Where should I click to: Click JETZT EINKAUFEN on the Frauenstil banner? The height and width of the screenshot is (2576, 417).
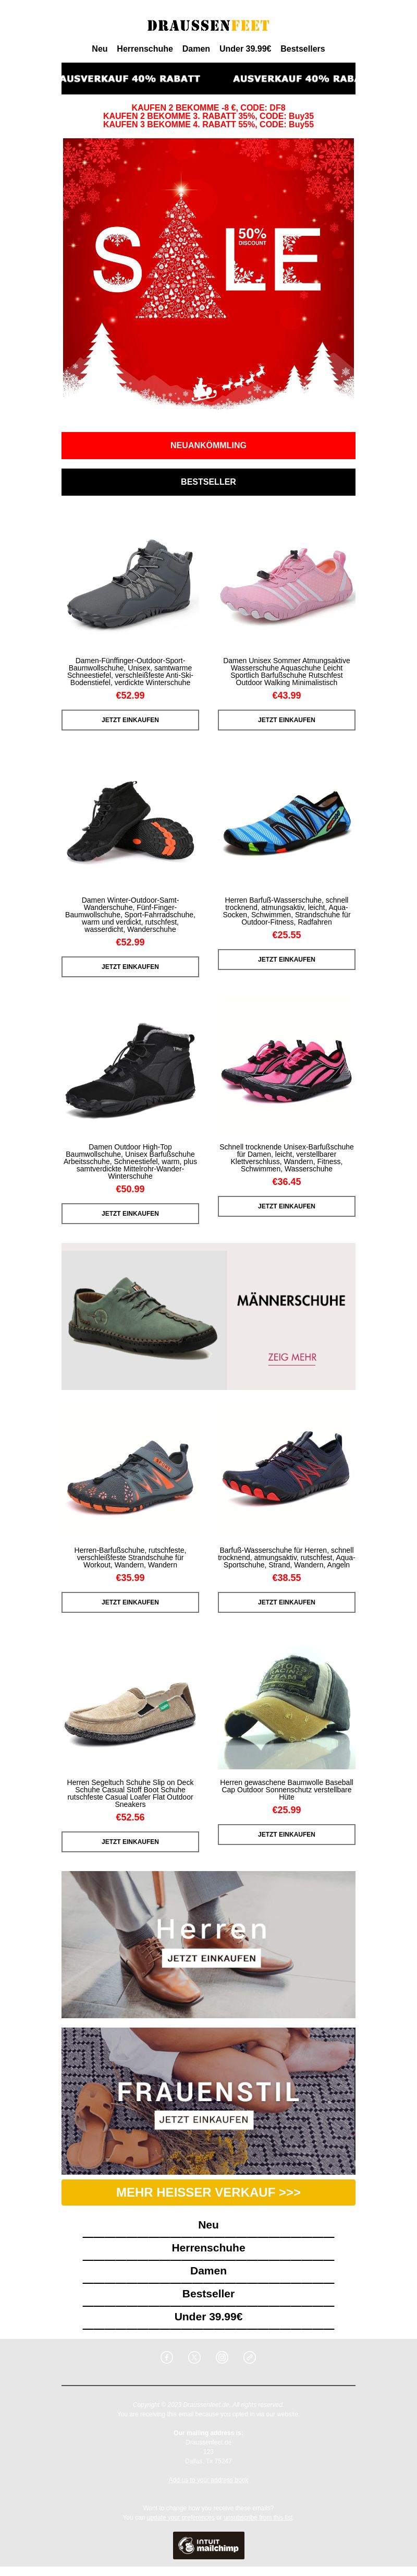point(204,2119)
